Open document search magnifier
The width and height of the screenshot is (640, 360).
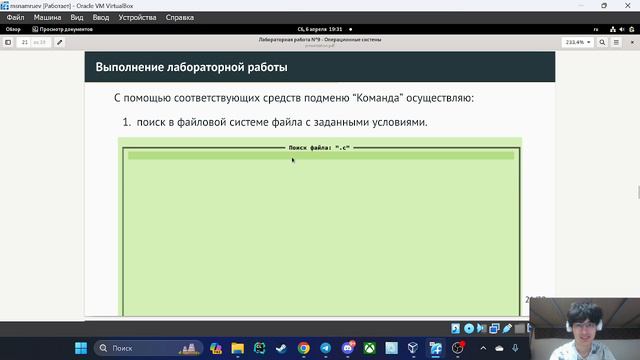click(x=602, y=42)
